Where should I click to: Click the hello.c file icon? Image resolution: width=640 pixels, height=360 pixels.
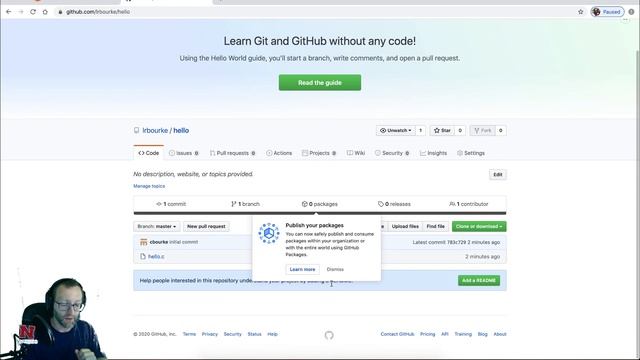[143, 256]
